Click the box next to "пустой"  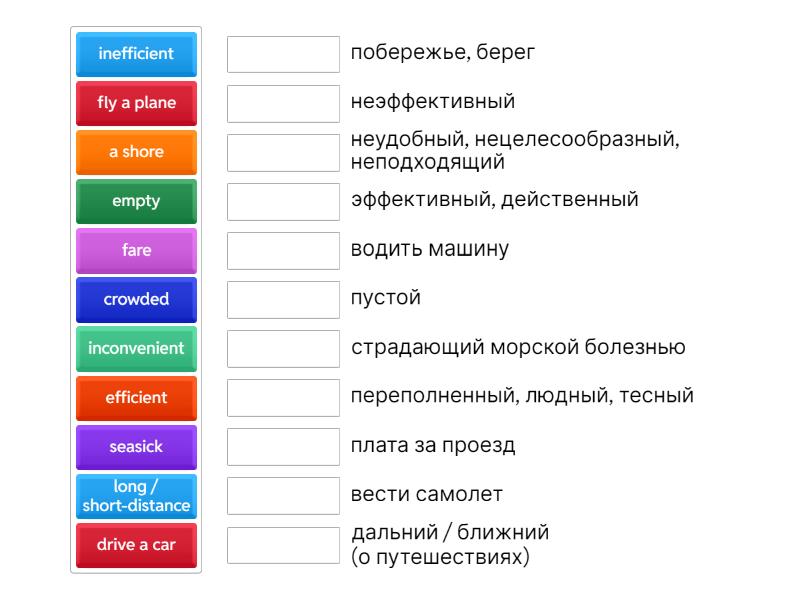pyautogui.click(x=283, y=299)
